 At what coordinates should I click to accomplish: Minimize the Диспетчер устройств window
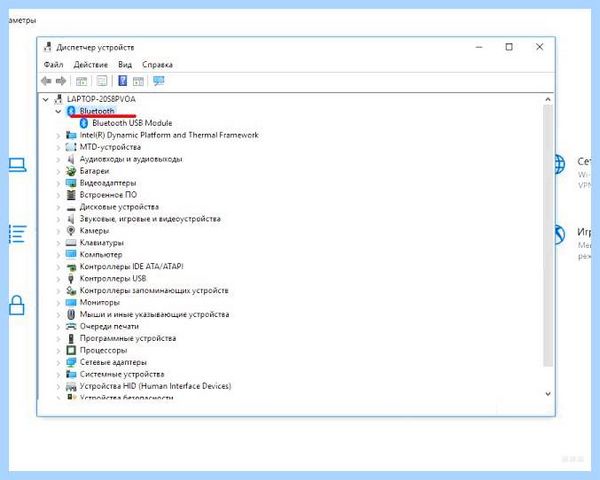tap(479, 47)
